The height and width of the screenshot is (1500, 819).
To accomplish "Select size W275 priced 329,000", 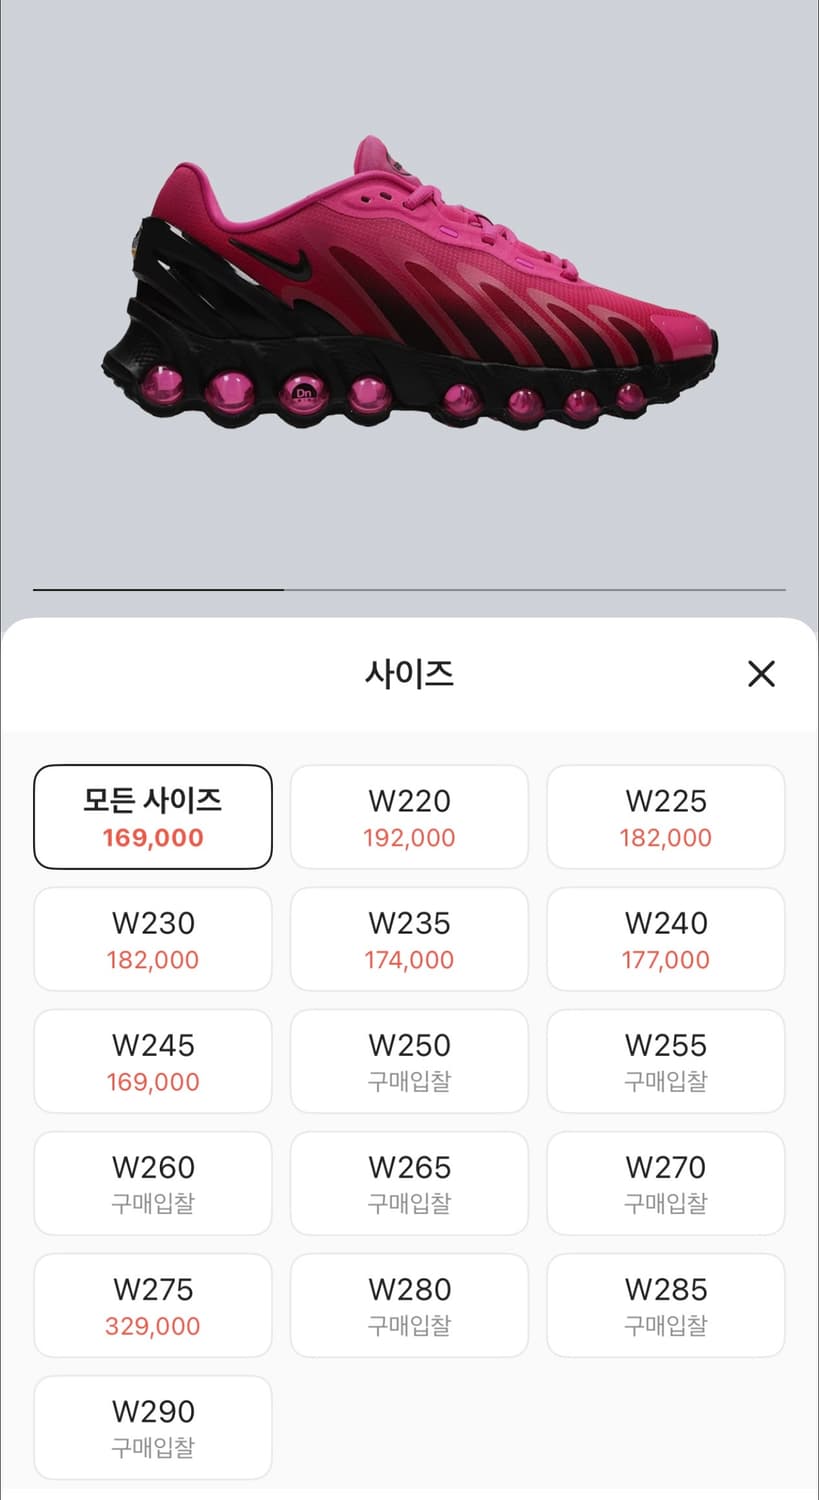I will coord(153,1305).
